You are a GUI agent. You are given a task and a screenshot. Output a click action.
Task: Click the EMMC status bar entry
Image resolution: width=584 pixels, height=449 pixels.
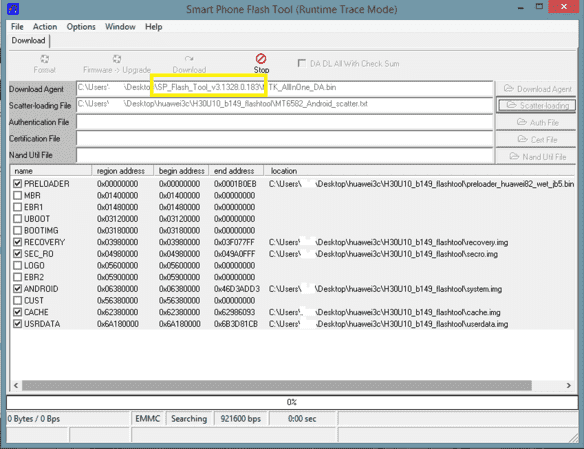[148, 418]
